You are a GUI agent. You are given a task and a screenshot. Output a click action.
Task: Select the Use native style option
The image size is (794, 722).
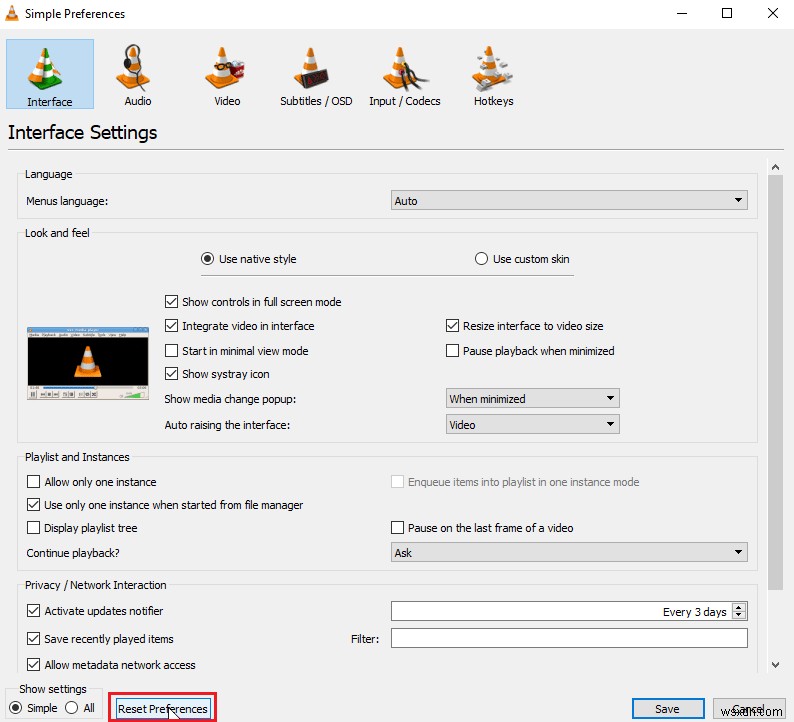pyautogui.click(x=249, y=259)
